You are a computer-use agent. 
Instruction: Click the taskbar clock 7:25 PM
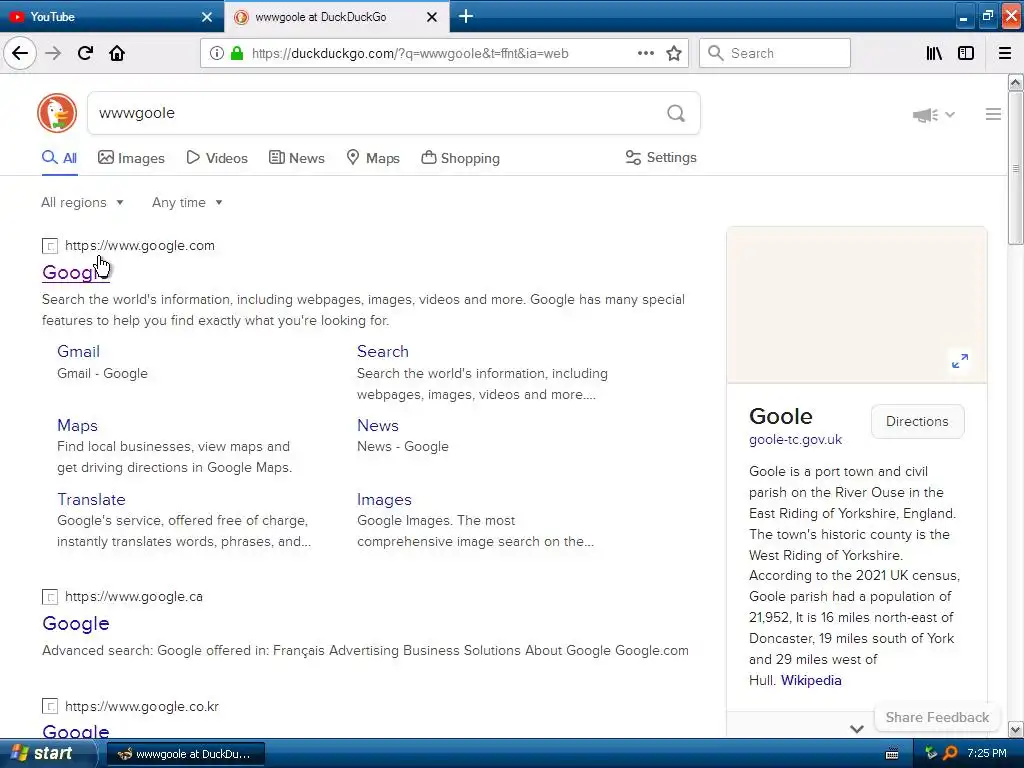pyautogui.click(x=987, y=753)
